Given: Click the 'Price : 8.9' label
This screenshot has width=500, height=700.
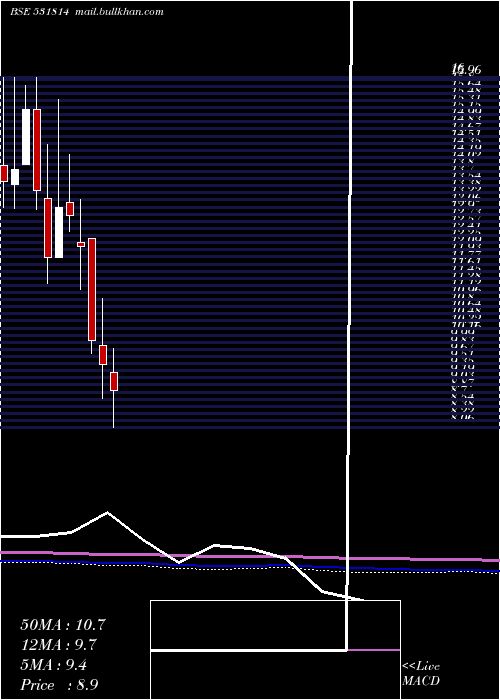Looking at the screenshot, I should coord(60,685).
